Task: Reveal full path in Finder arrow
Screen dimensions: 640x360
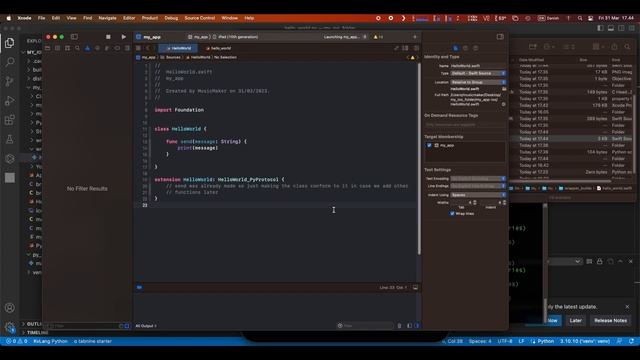Action: (503, 104)
